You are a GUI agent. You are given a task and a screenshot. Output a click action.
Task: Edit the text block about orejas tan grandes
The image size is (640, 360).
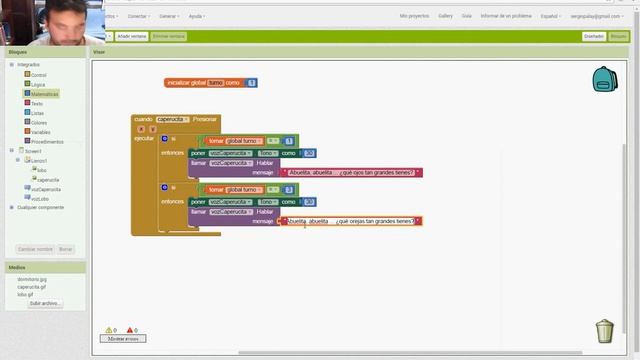(351, 221)
